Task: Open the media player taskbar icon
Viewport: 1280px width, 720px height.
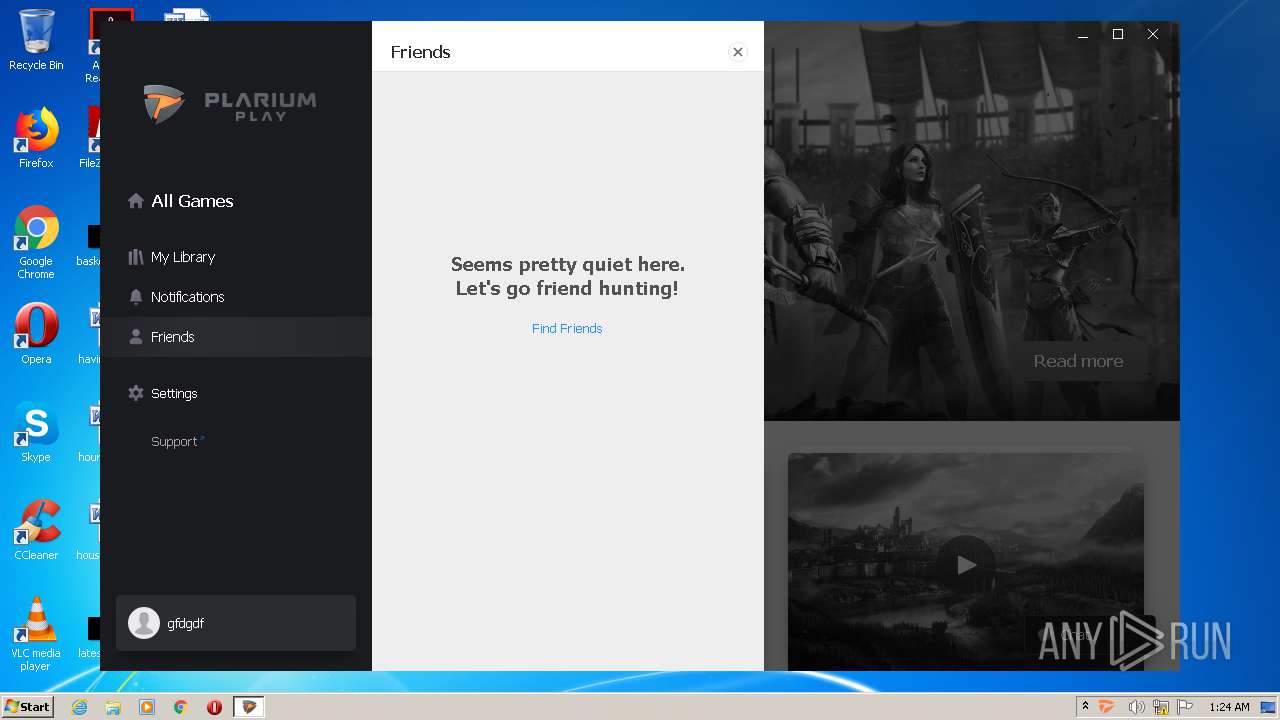Action: [147, 707]
